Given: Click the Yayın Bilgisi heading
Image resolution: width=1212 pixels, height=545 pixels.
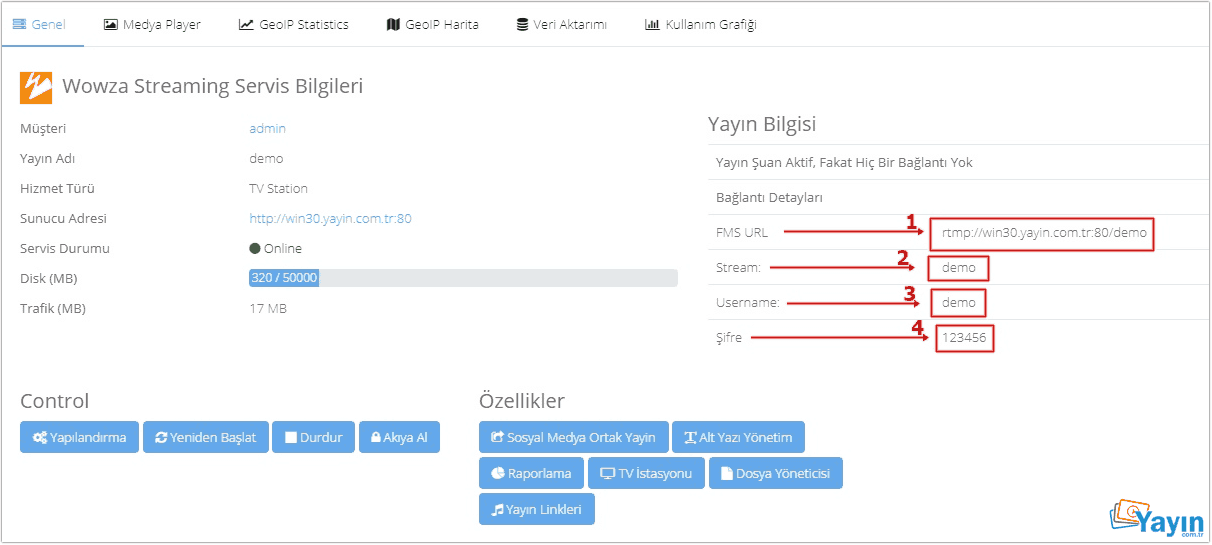Looking at the screenshot, I should click(762, 124).
